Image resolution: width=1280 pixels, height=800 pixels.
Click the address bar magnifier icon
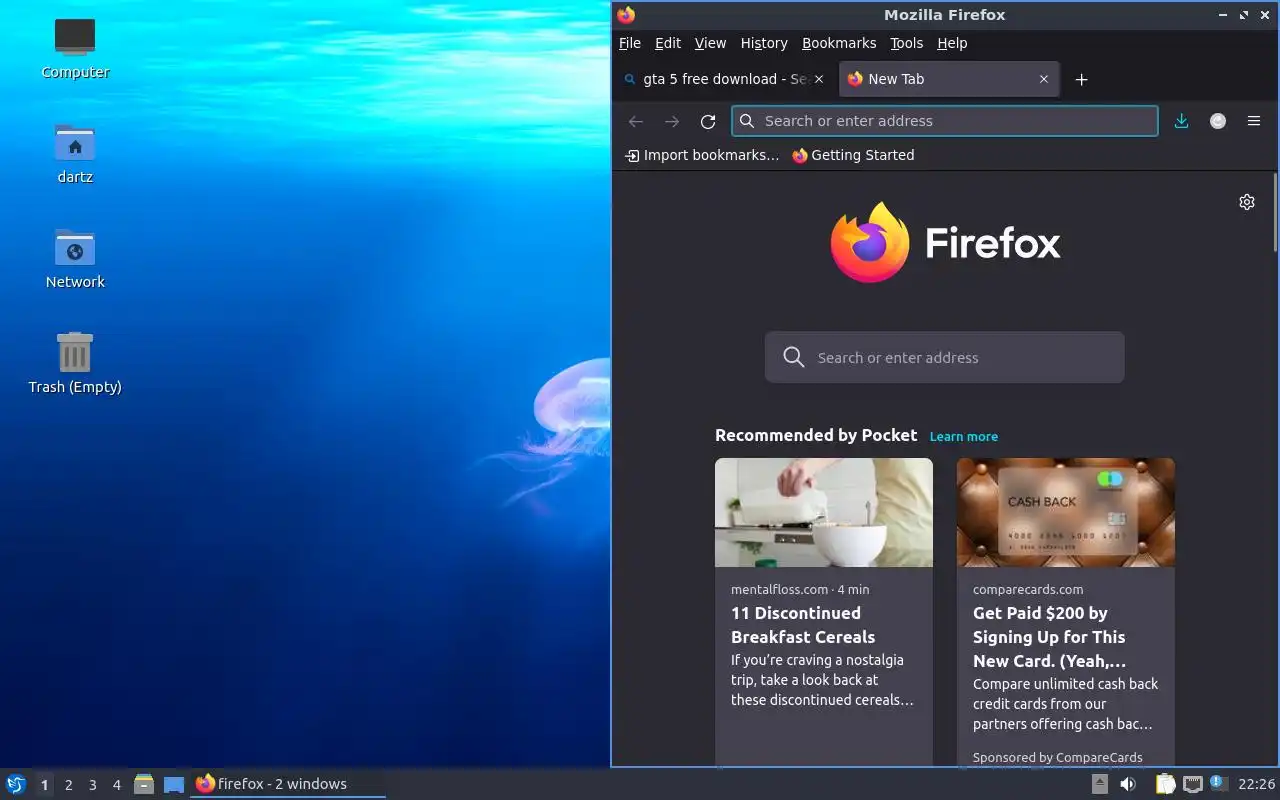coord(747,121)
